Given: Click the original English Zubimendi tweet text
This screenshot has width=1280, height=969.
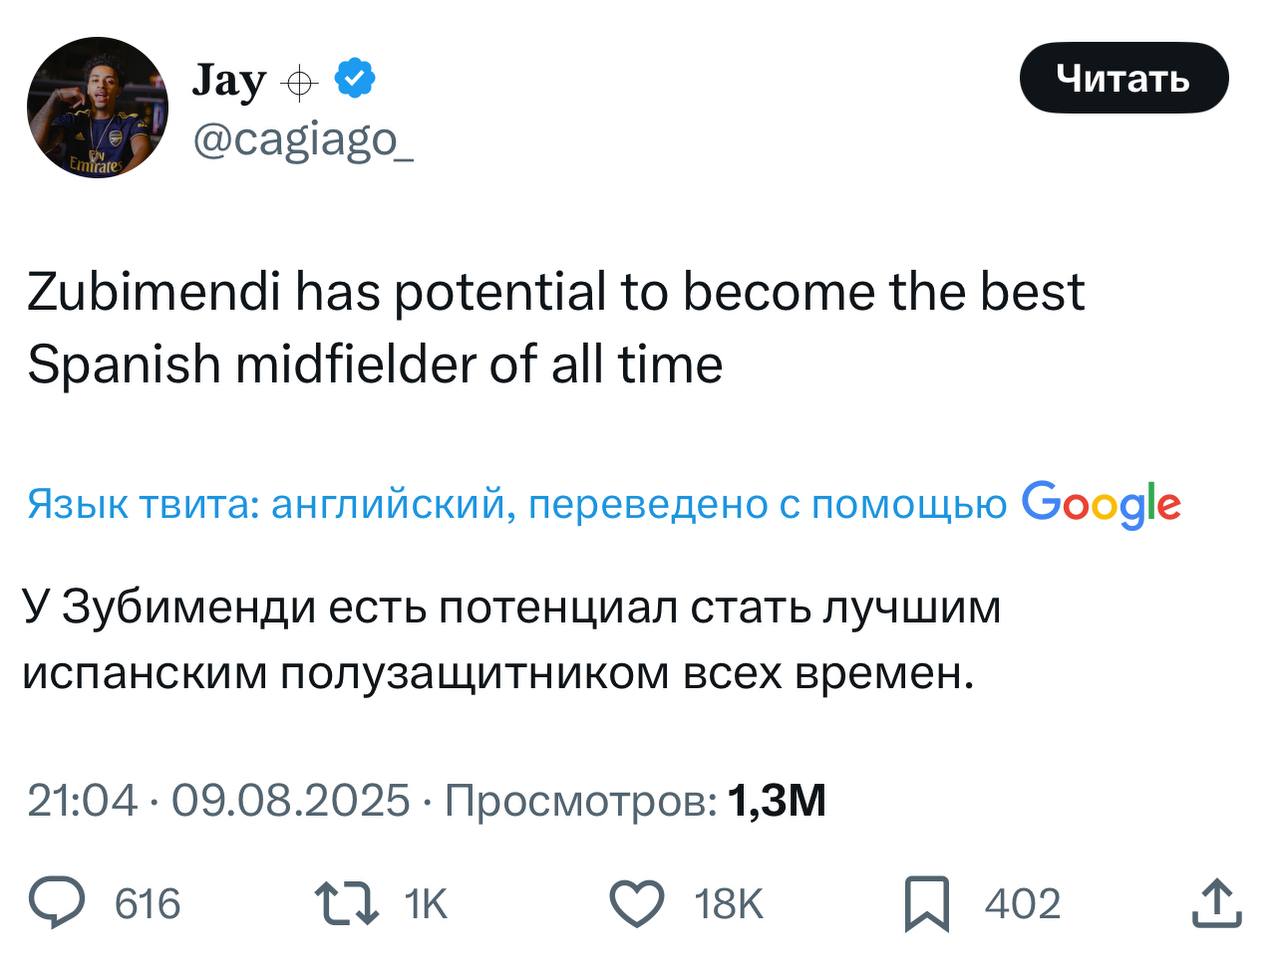Looking at the screenshot, I should tap(555, 328).
